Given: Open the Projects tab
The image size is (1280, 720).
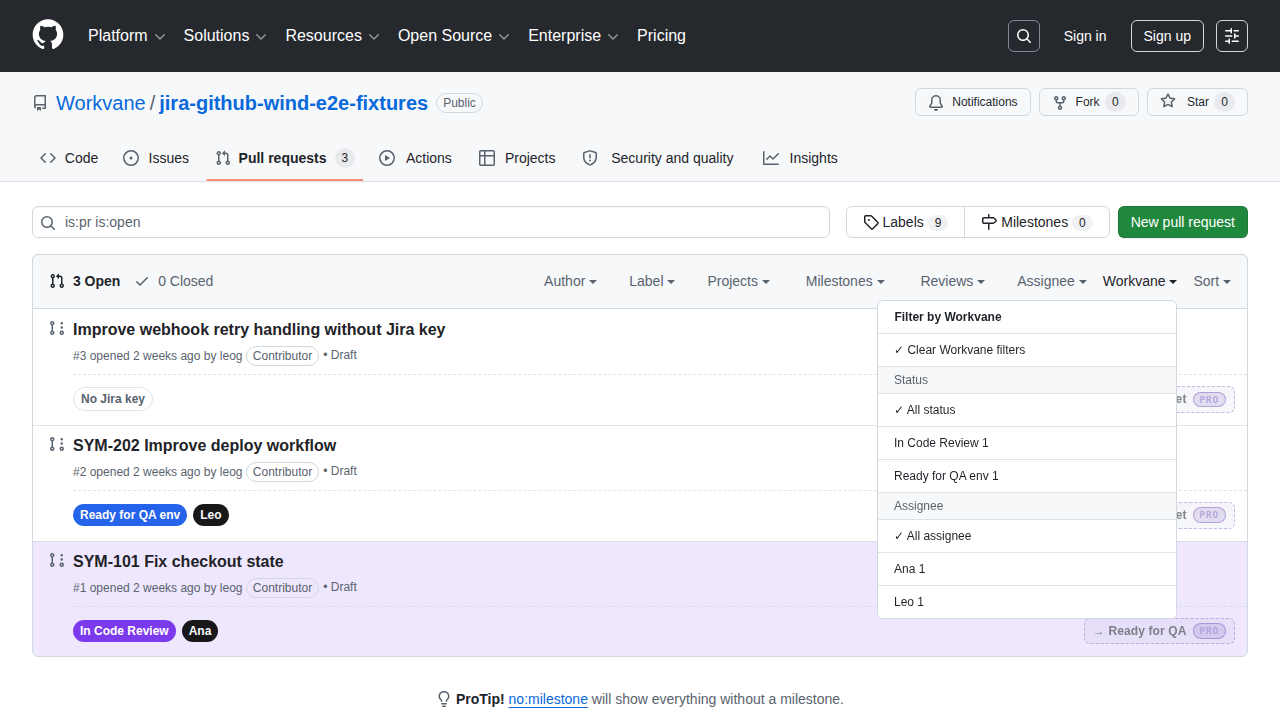Looking at the screenshot, I should [517, 158].
